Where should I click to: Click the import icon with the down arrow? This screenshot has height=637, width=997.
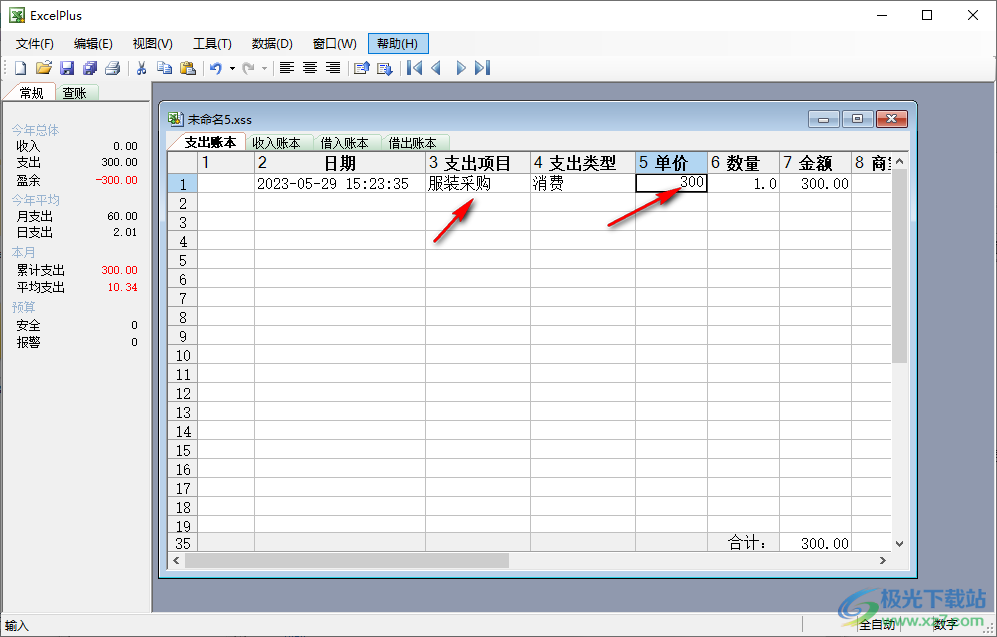[x=385, y=68]
